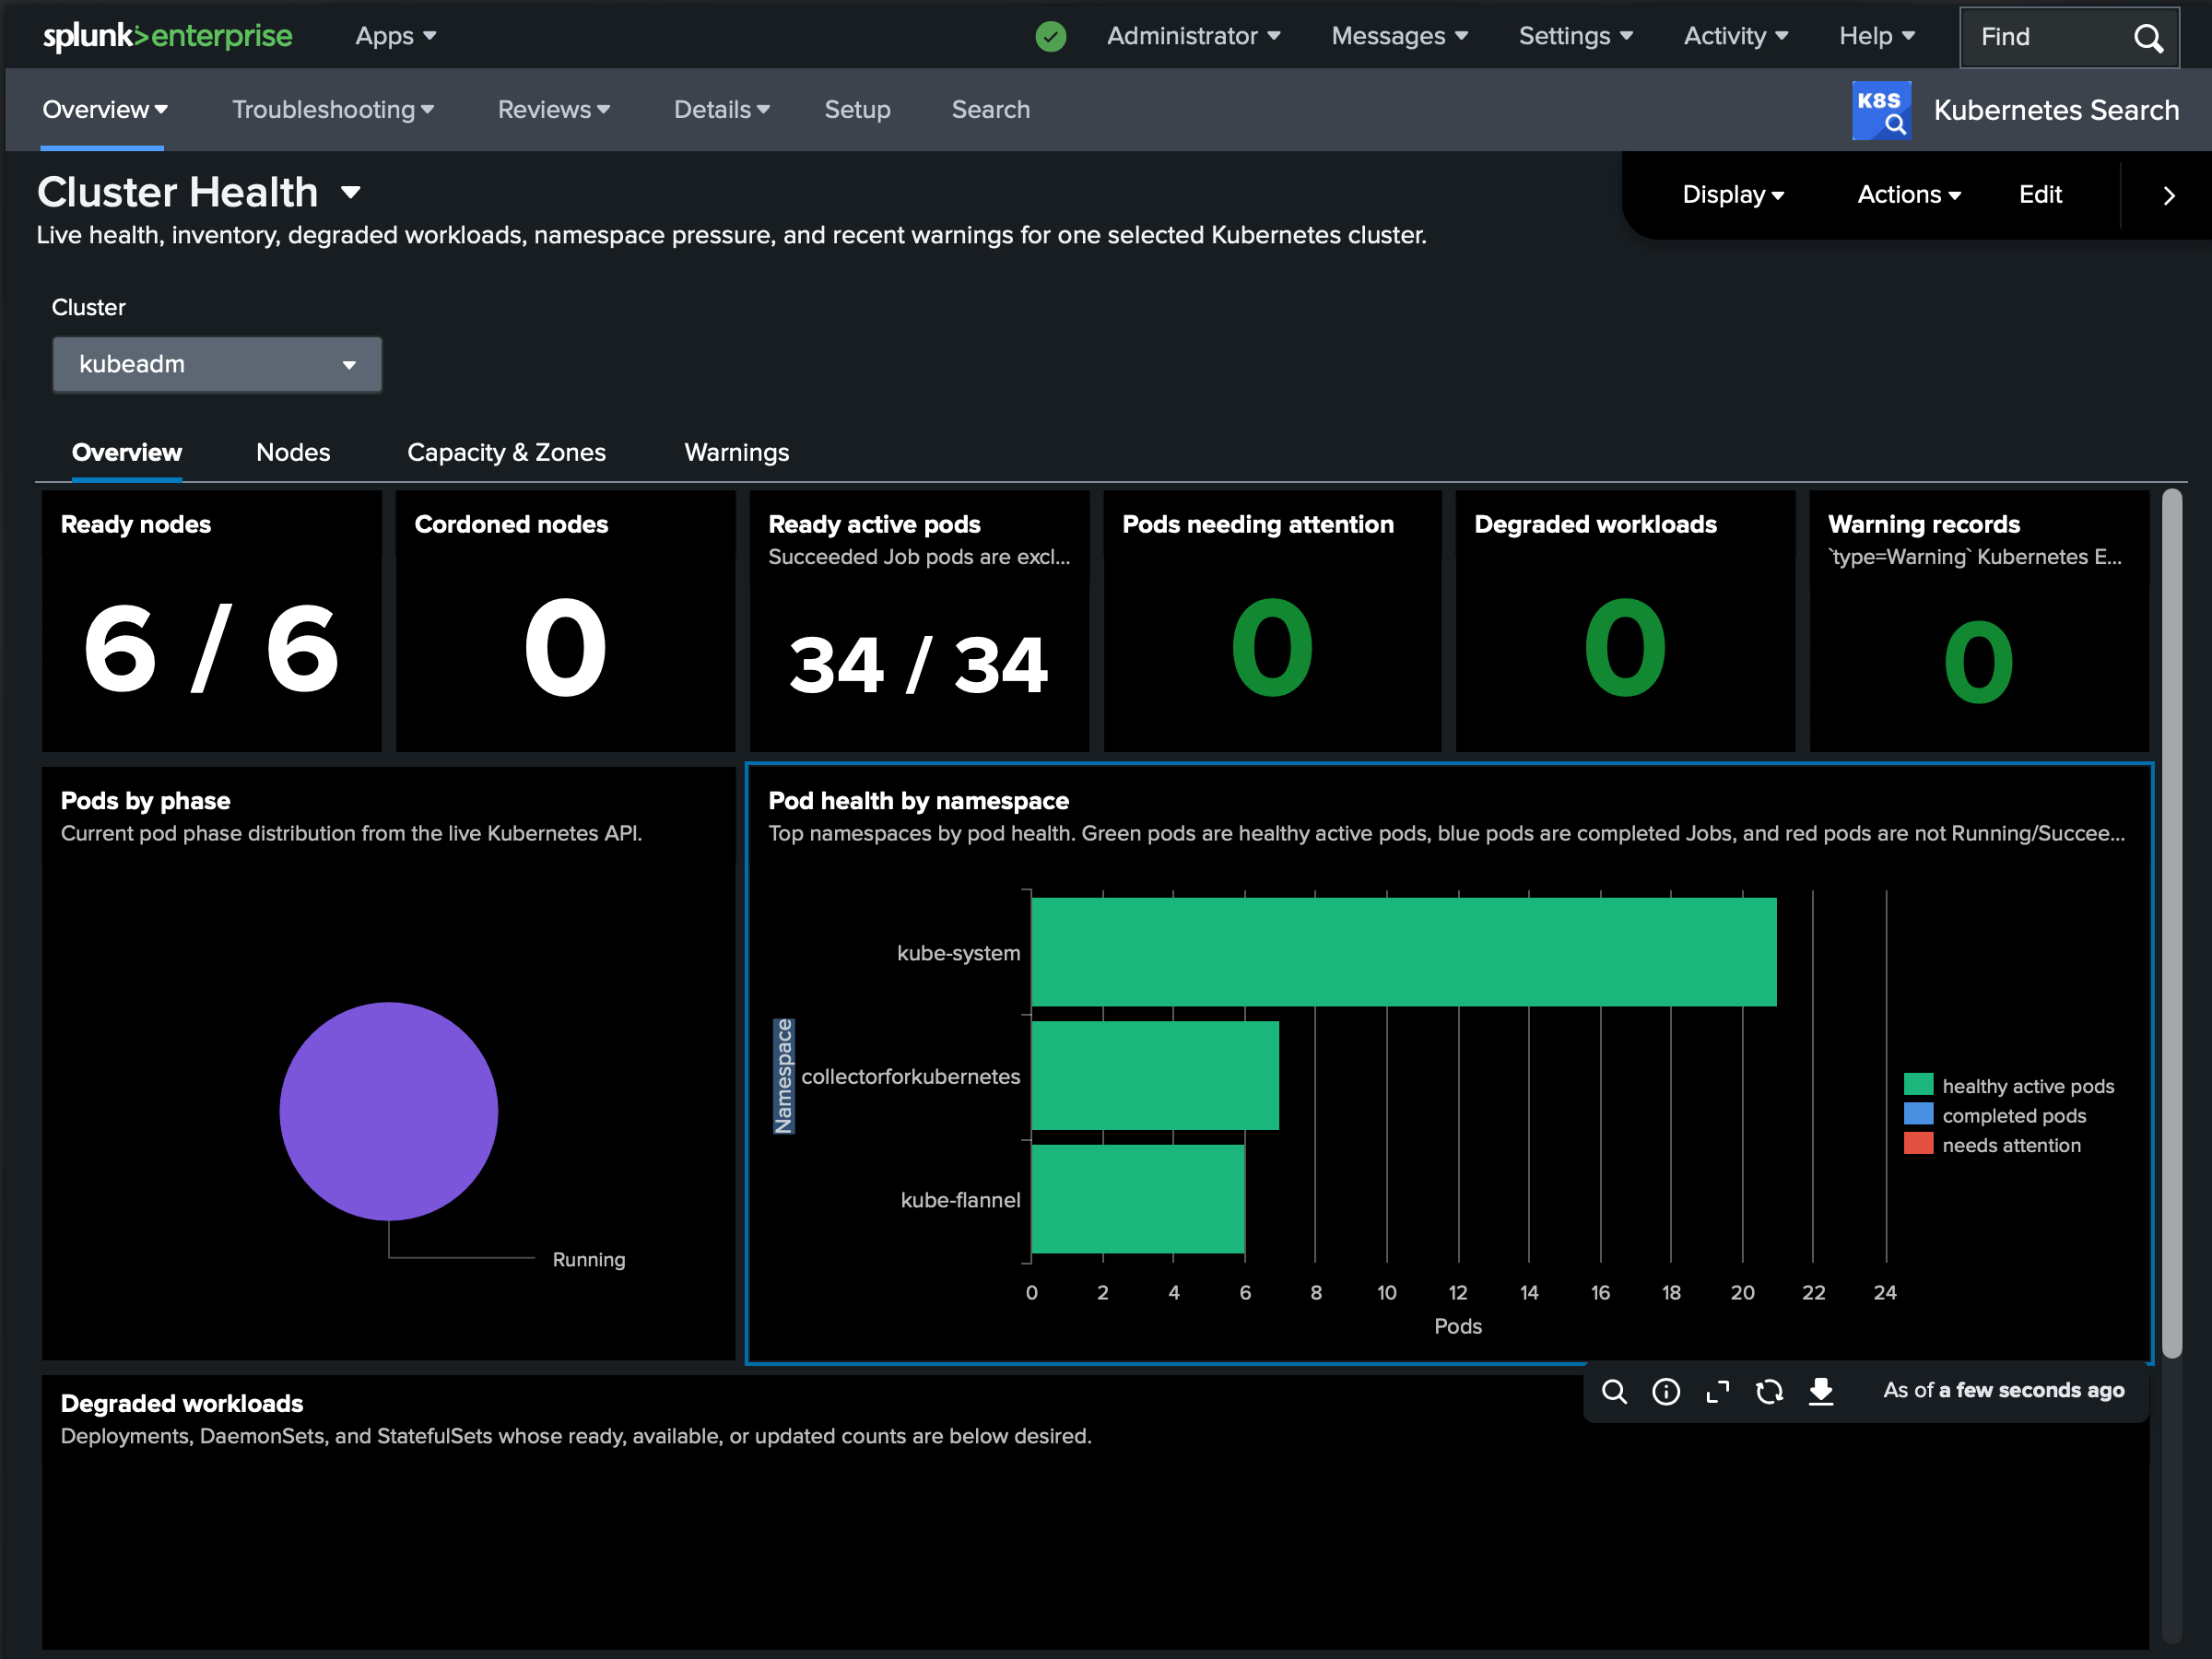Image resolution: width=2212 pixels, height=1659 pixels.
Task: Click the dashboard vertical scrollbar
Action: click(2171, 922)
